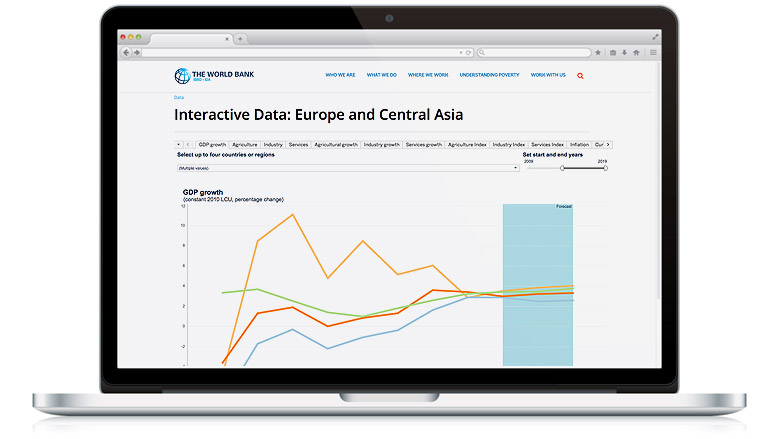Viewport: 780px width, 439px height.
Task: Click the browser forward arrow button
Action: pyautogui.click(x=136, y=52)
